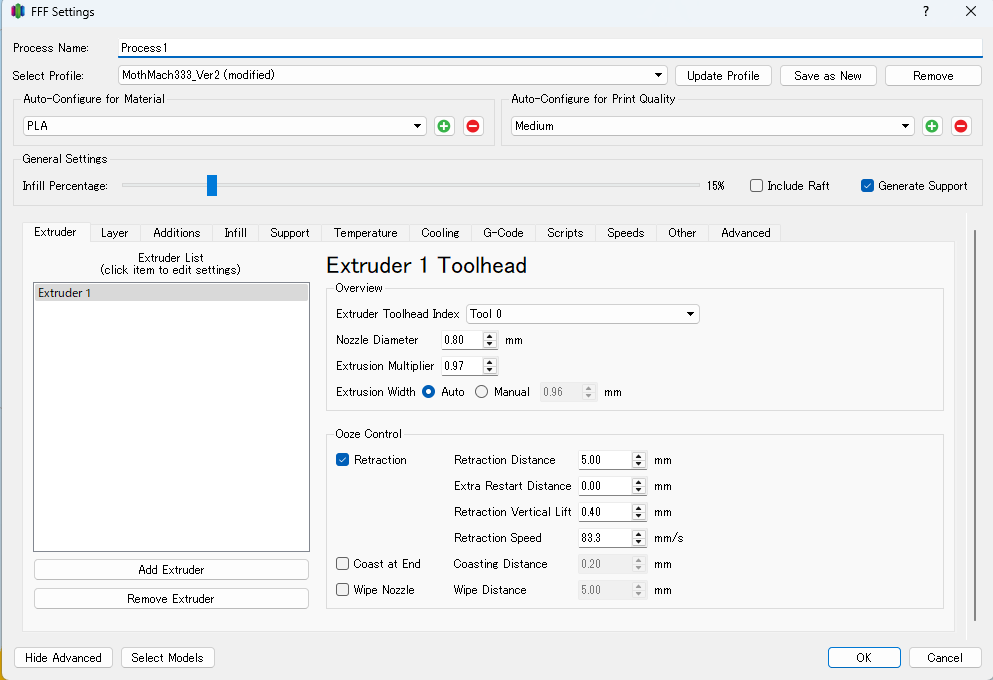993x680 pixels.
Task: Click Remove Extruder button
Action: click(x=171, y=598)
